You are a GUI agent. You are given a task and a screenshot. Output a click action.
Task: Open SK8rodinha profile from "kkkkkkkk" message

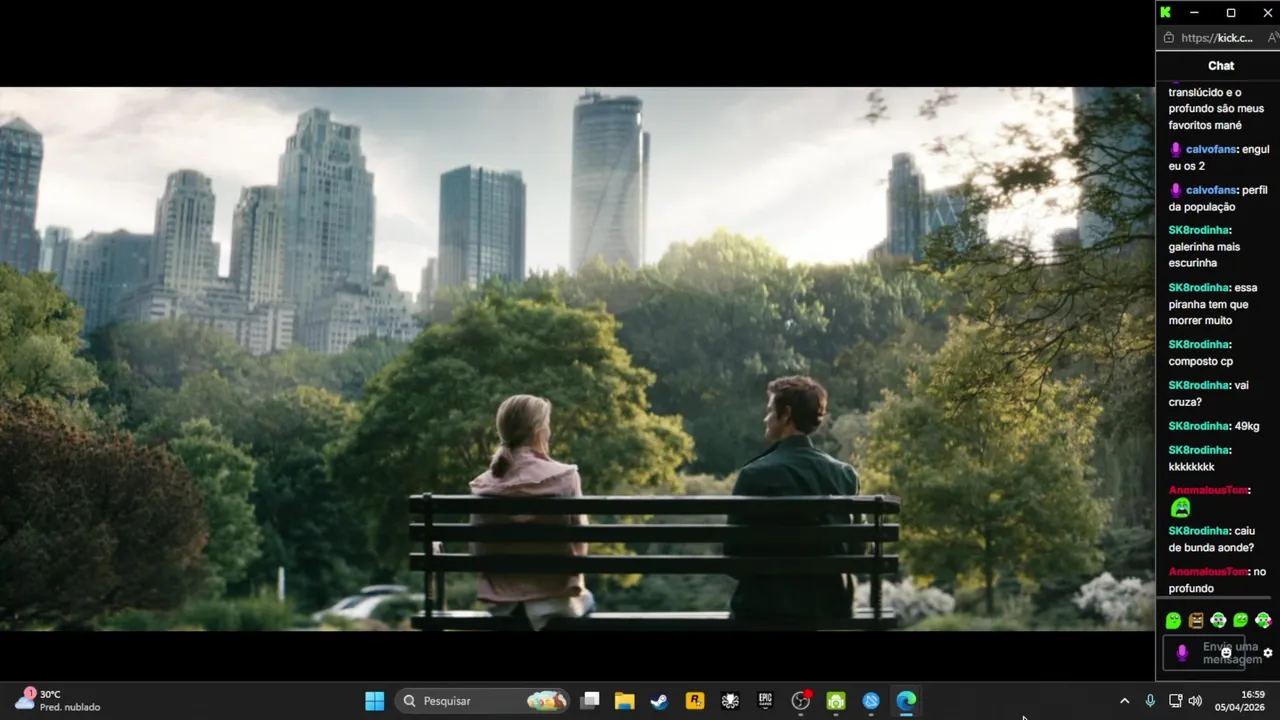1198,451
